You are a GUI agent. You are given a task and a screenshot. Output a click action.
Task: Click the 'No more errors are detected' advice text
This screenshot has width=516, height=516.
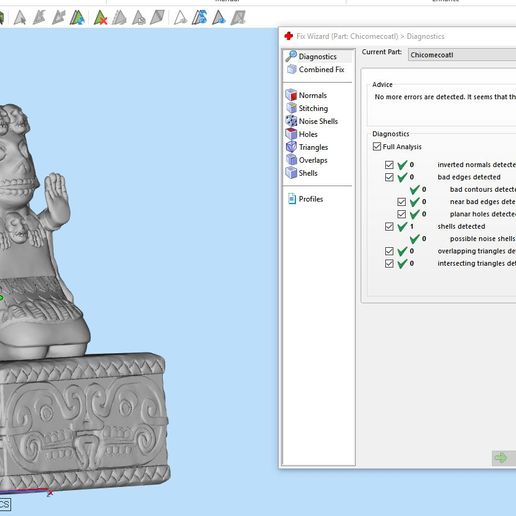[445, 97]
